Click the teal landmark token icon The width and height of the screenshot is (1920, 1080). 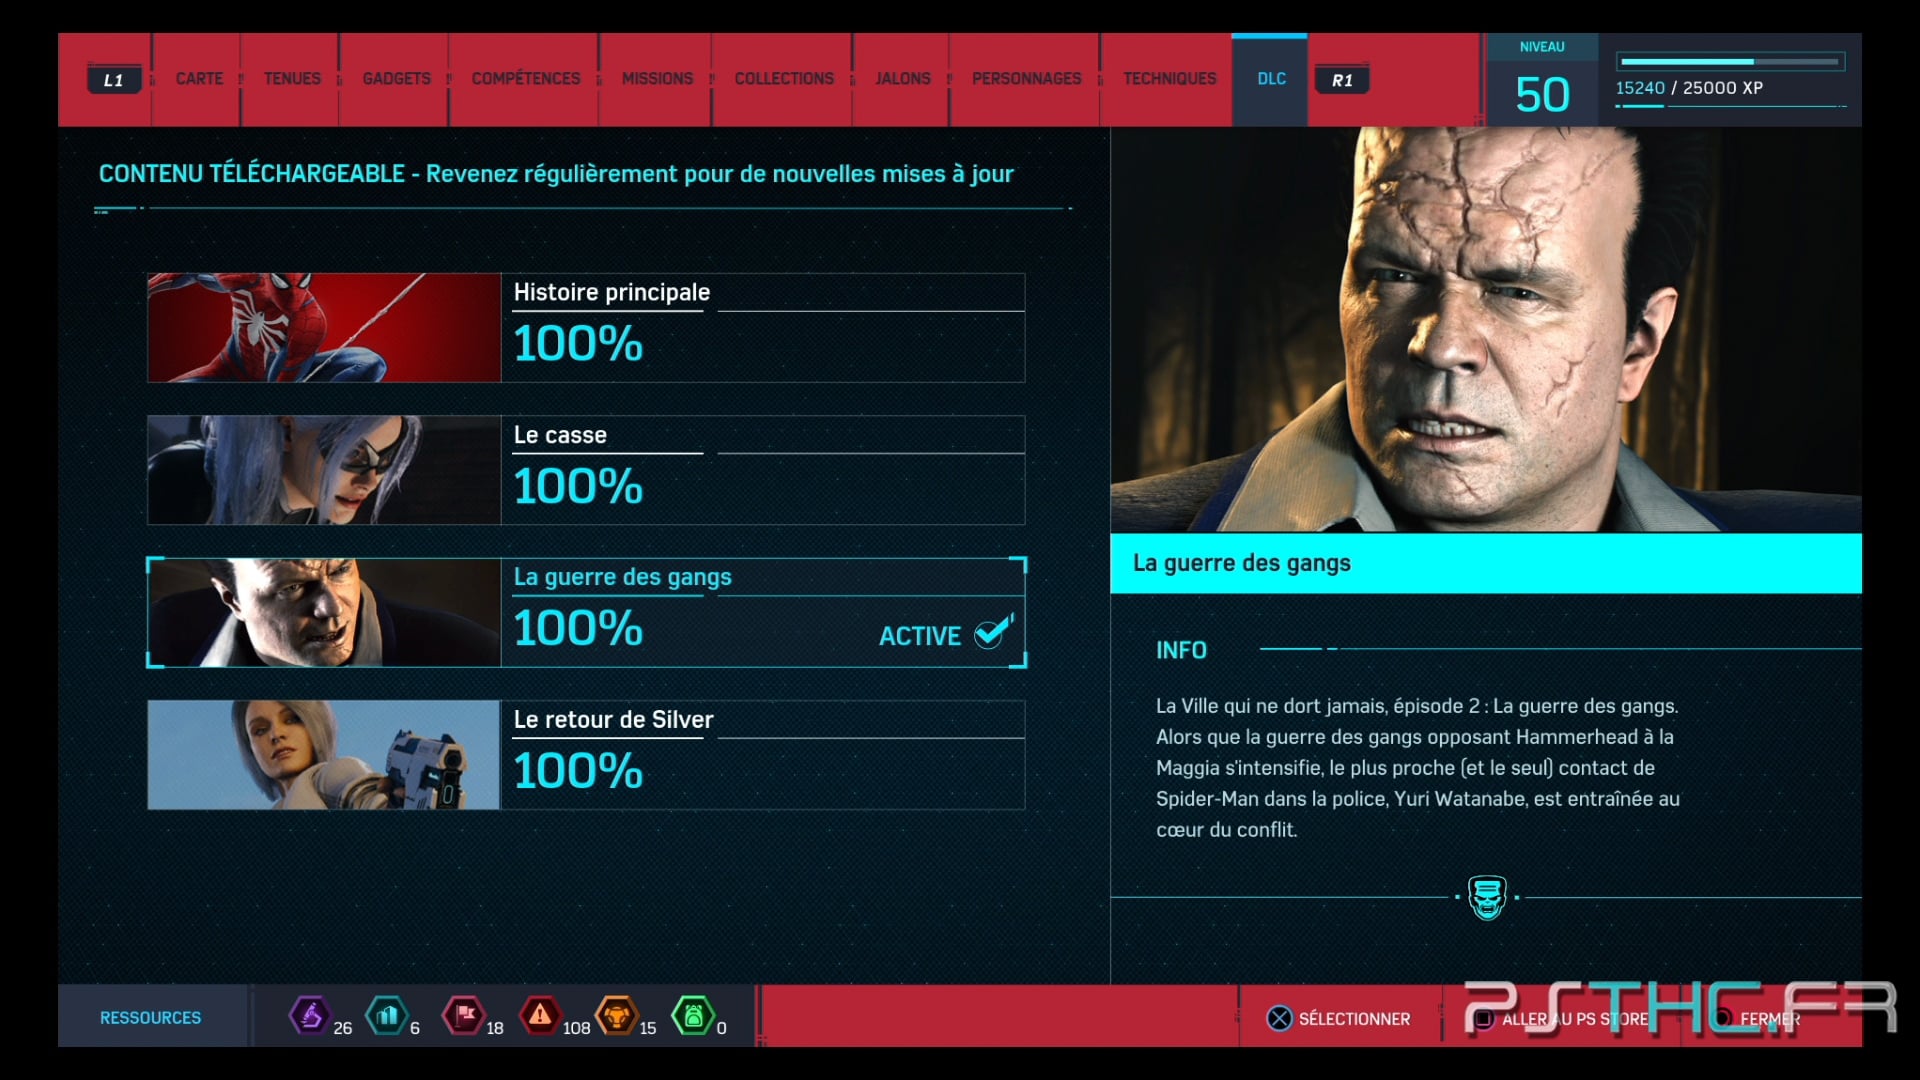coord(387,1016)
